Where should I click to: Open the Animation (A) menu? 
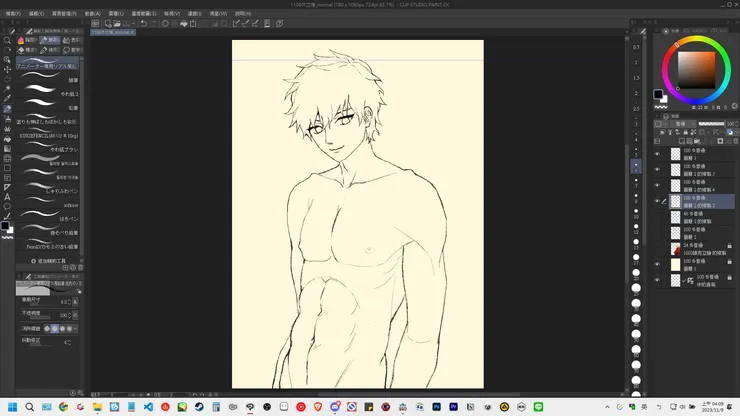(x=92, y=14)
